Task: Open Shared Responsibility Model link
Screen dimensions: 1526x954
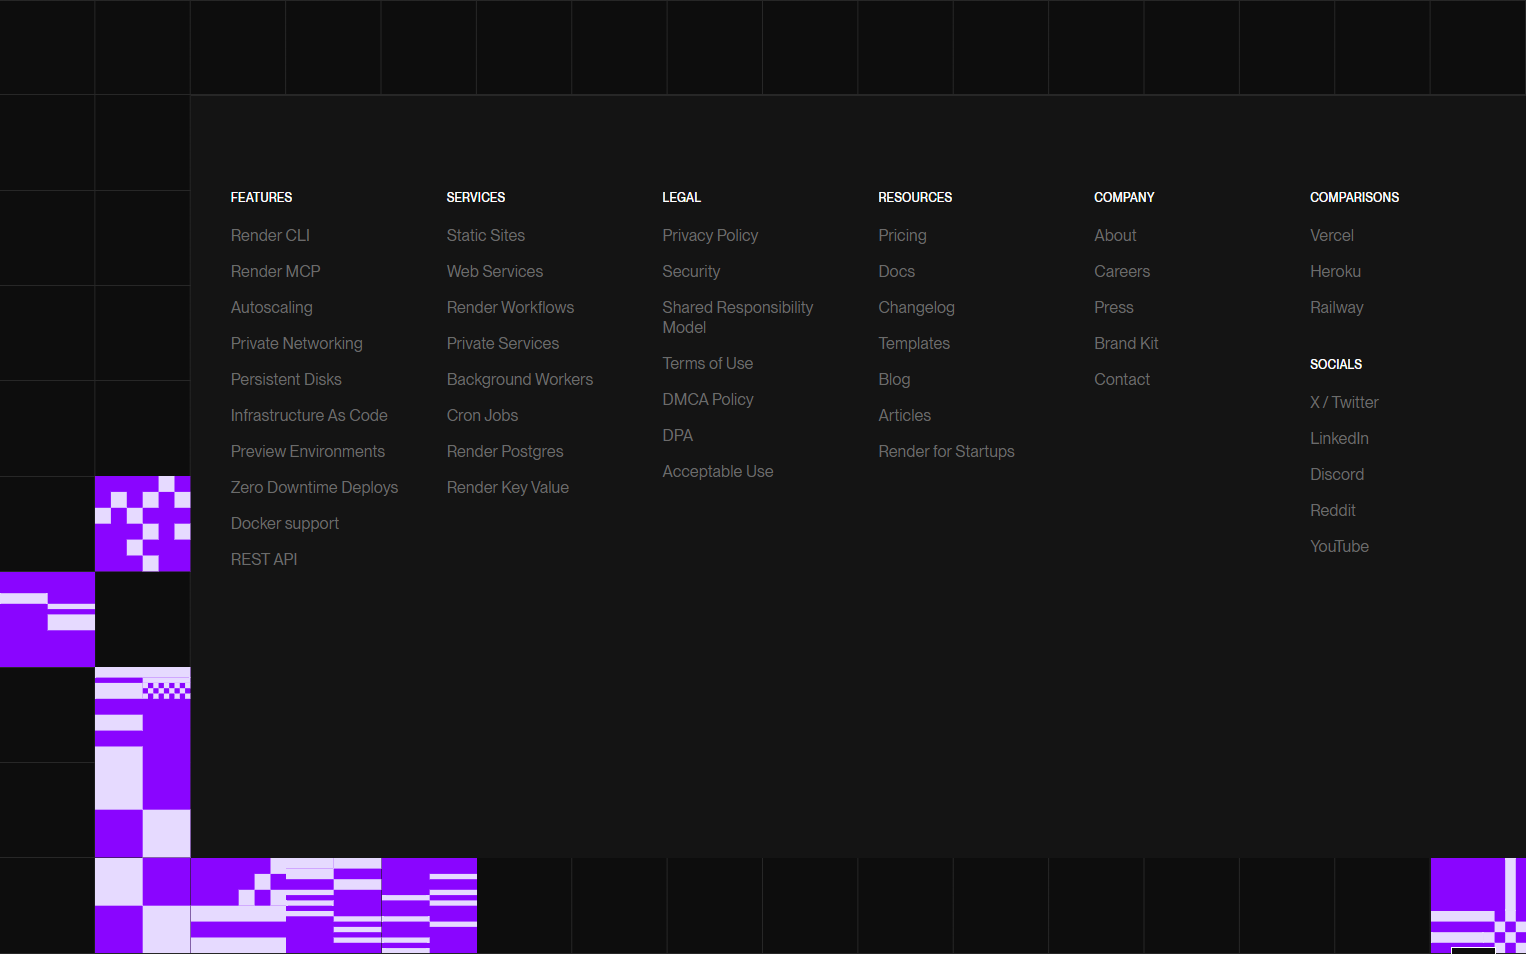Action: 737,317
